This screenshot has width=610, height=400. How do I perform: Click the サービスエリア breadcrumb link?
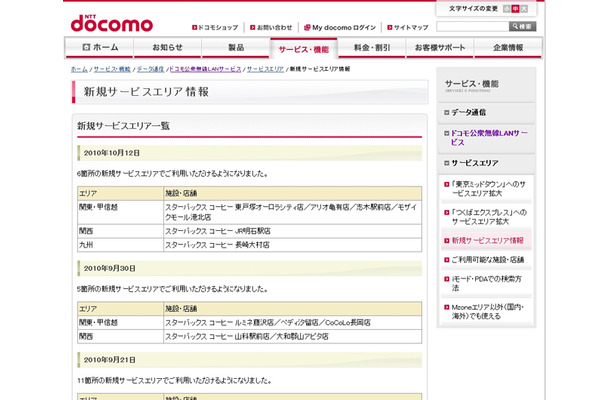265,69
